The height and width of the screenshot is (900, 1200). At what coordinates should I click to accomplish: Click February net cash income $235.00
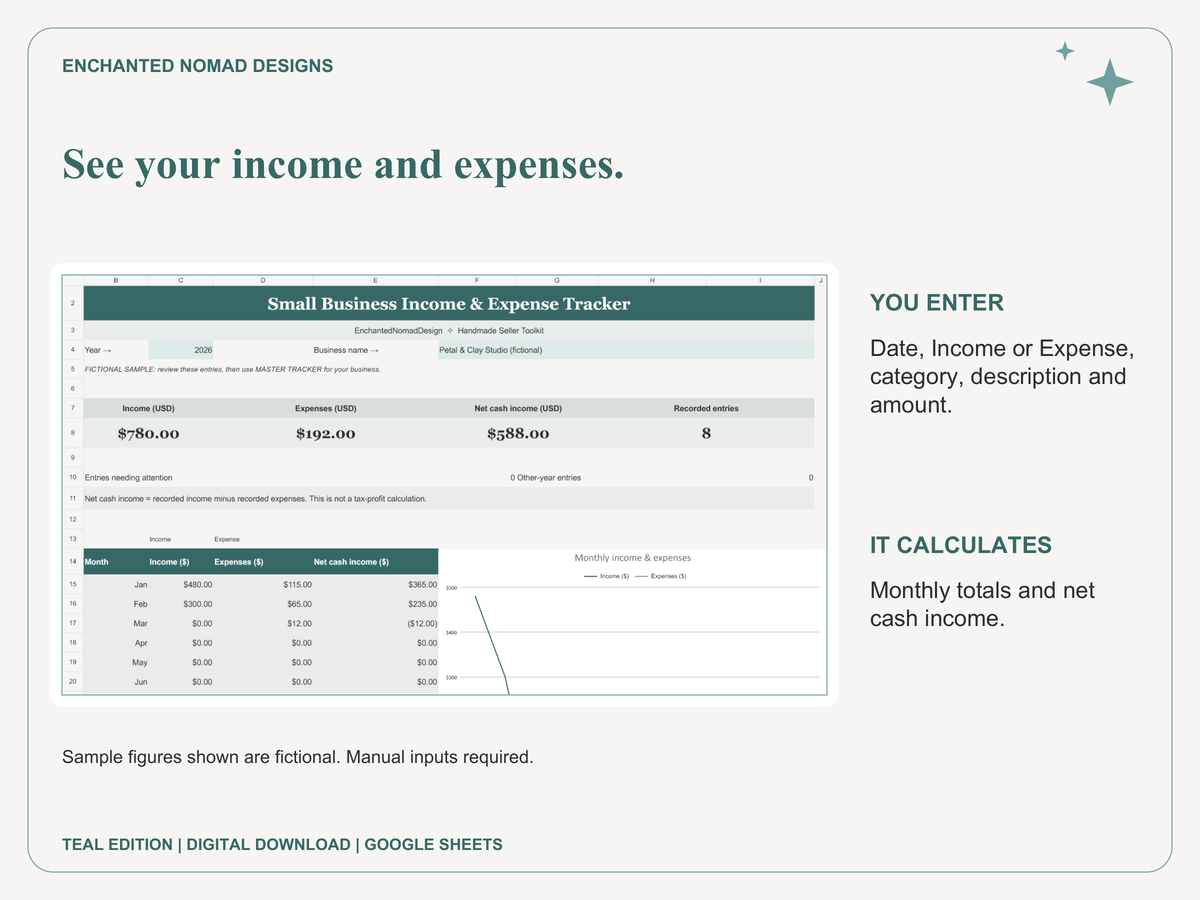(x=375, y=604)
